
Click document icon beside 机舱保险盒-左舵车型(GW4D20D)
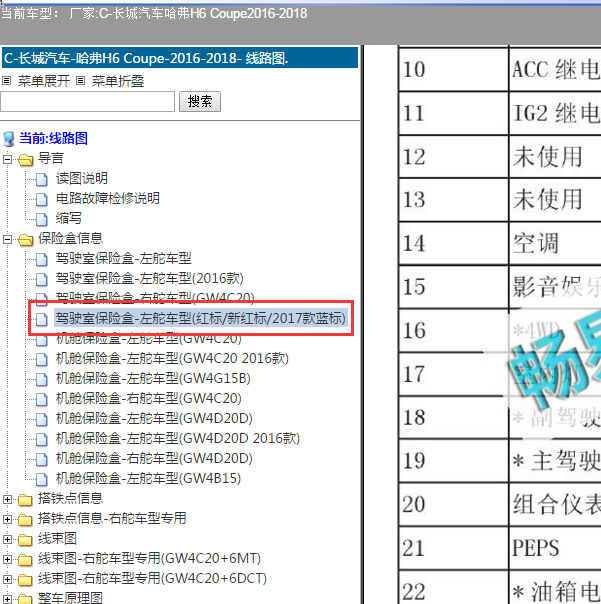click(42, 420)
